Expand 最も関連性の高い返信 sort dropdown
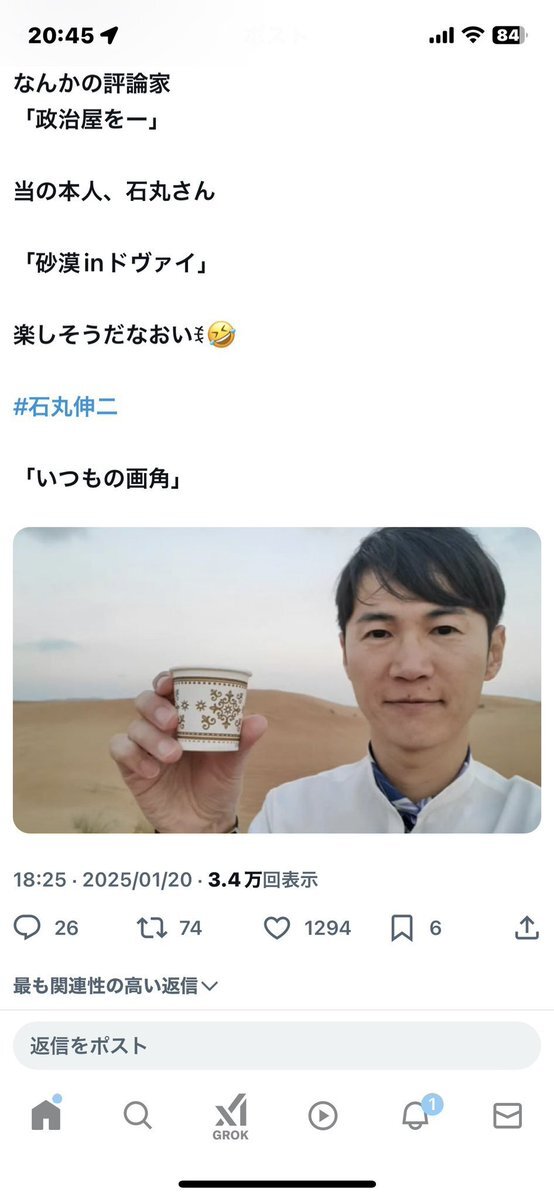554x1199 pixels. pyautogui.click(x=116, y=986)
